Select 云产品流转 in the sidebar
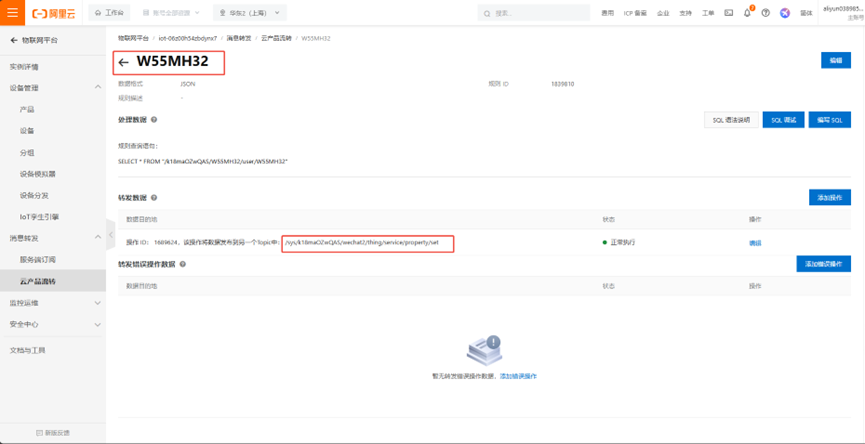This screenshot has width=865, height=444. pyautogui.click(x=38, y=281)
